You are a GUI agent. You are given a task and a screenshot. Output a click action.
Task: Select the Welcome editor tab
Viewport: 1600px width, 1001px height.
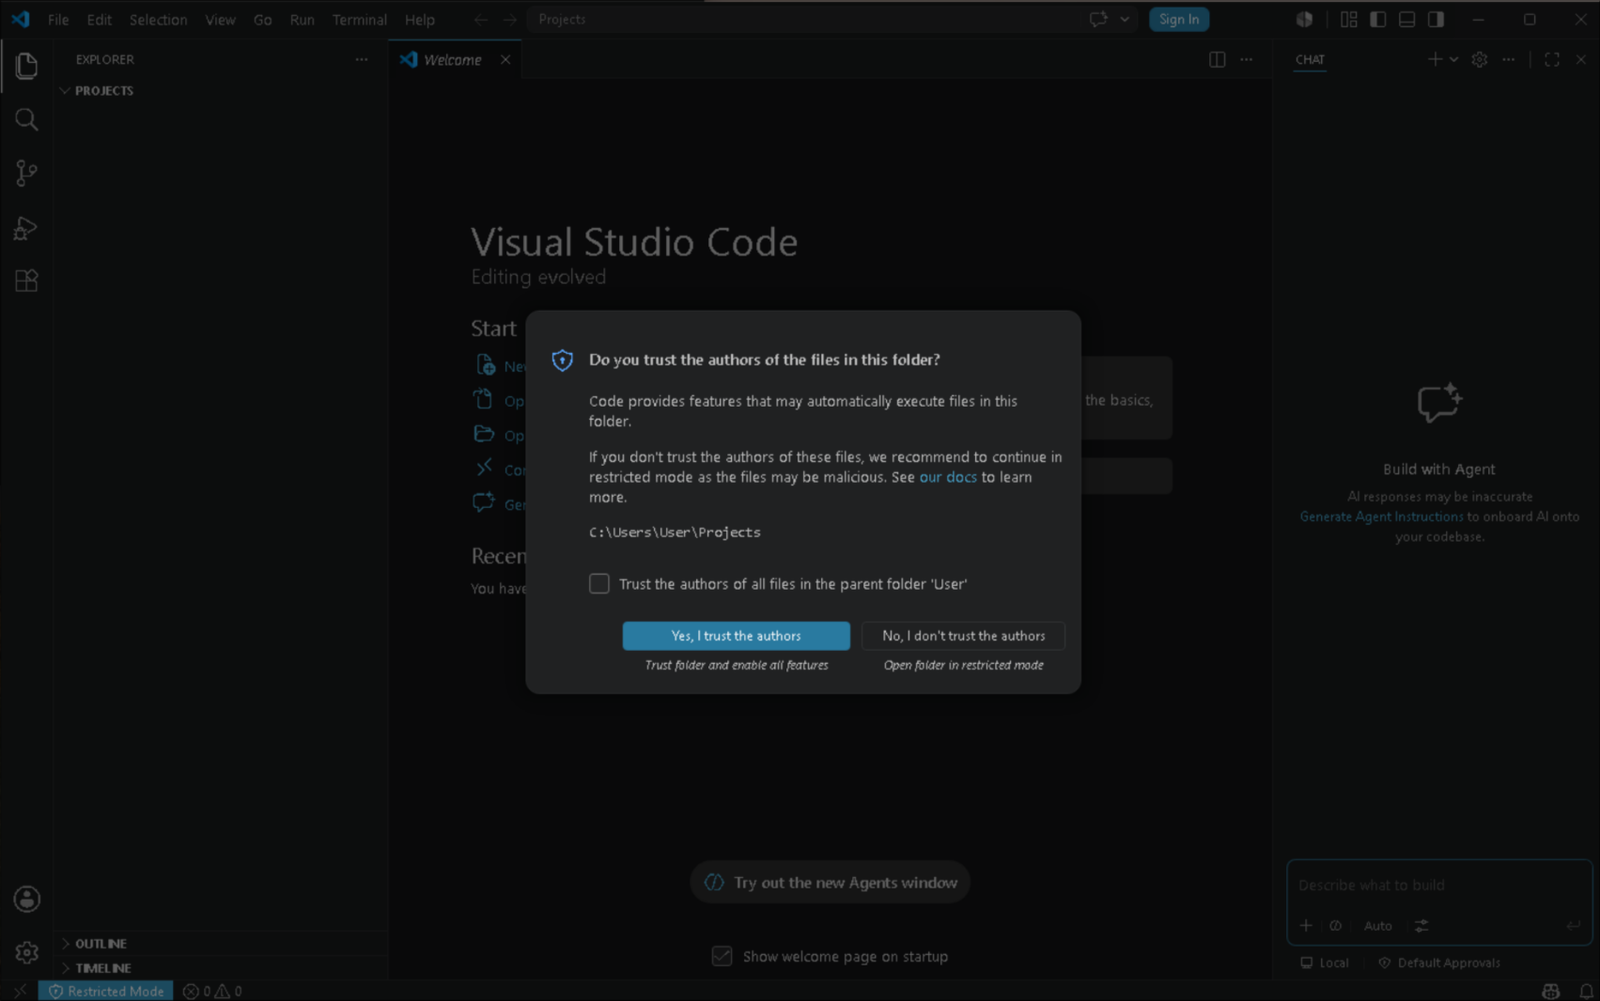[453, 60]
